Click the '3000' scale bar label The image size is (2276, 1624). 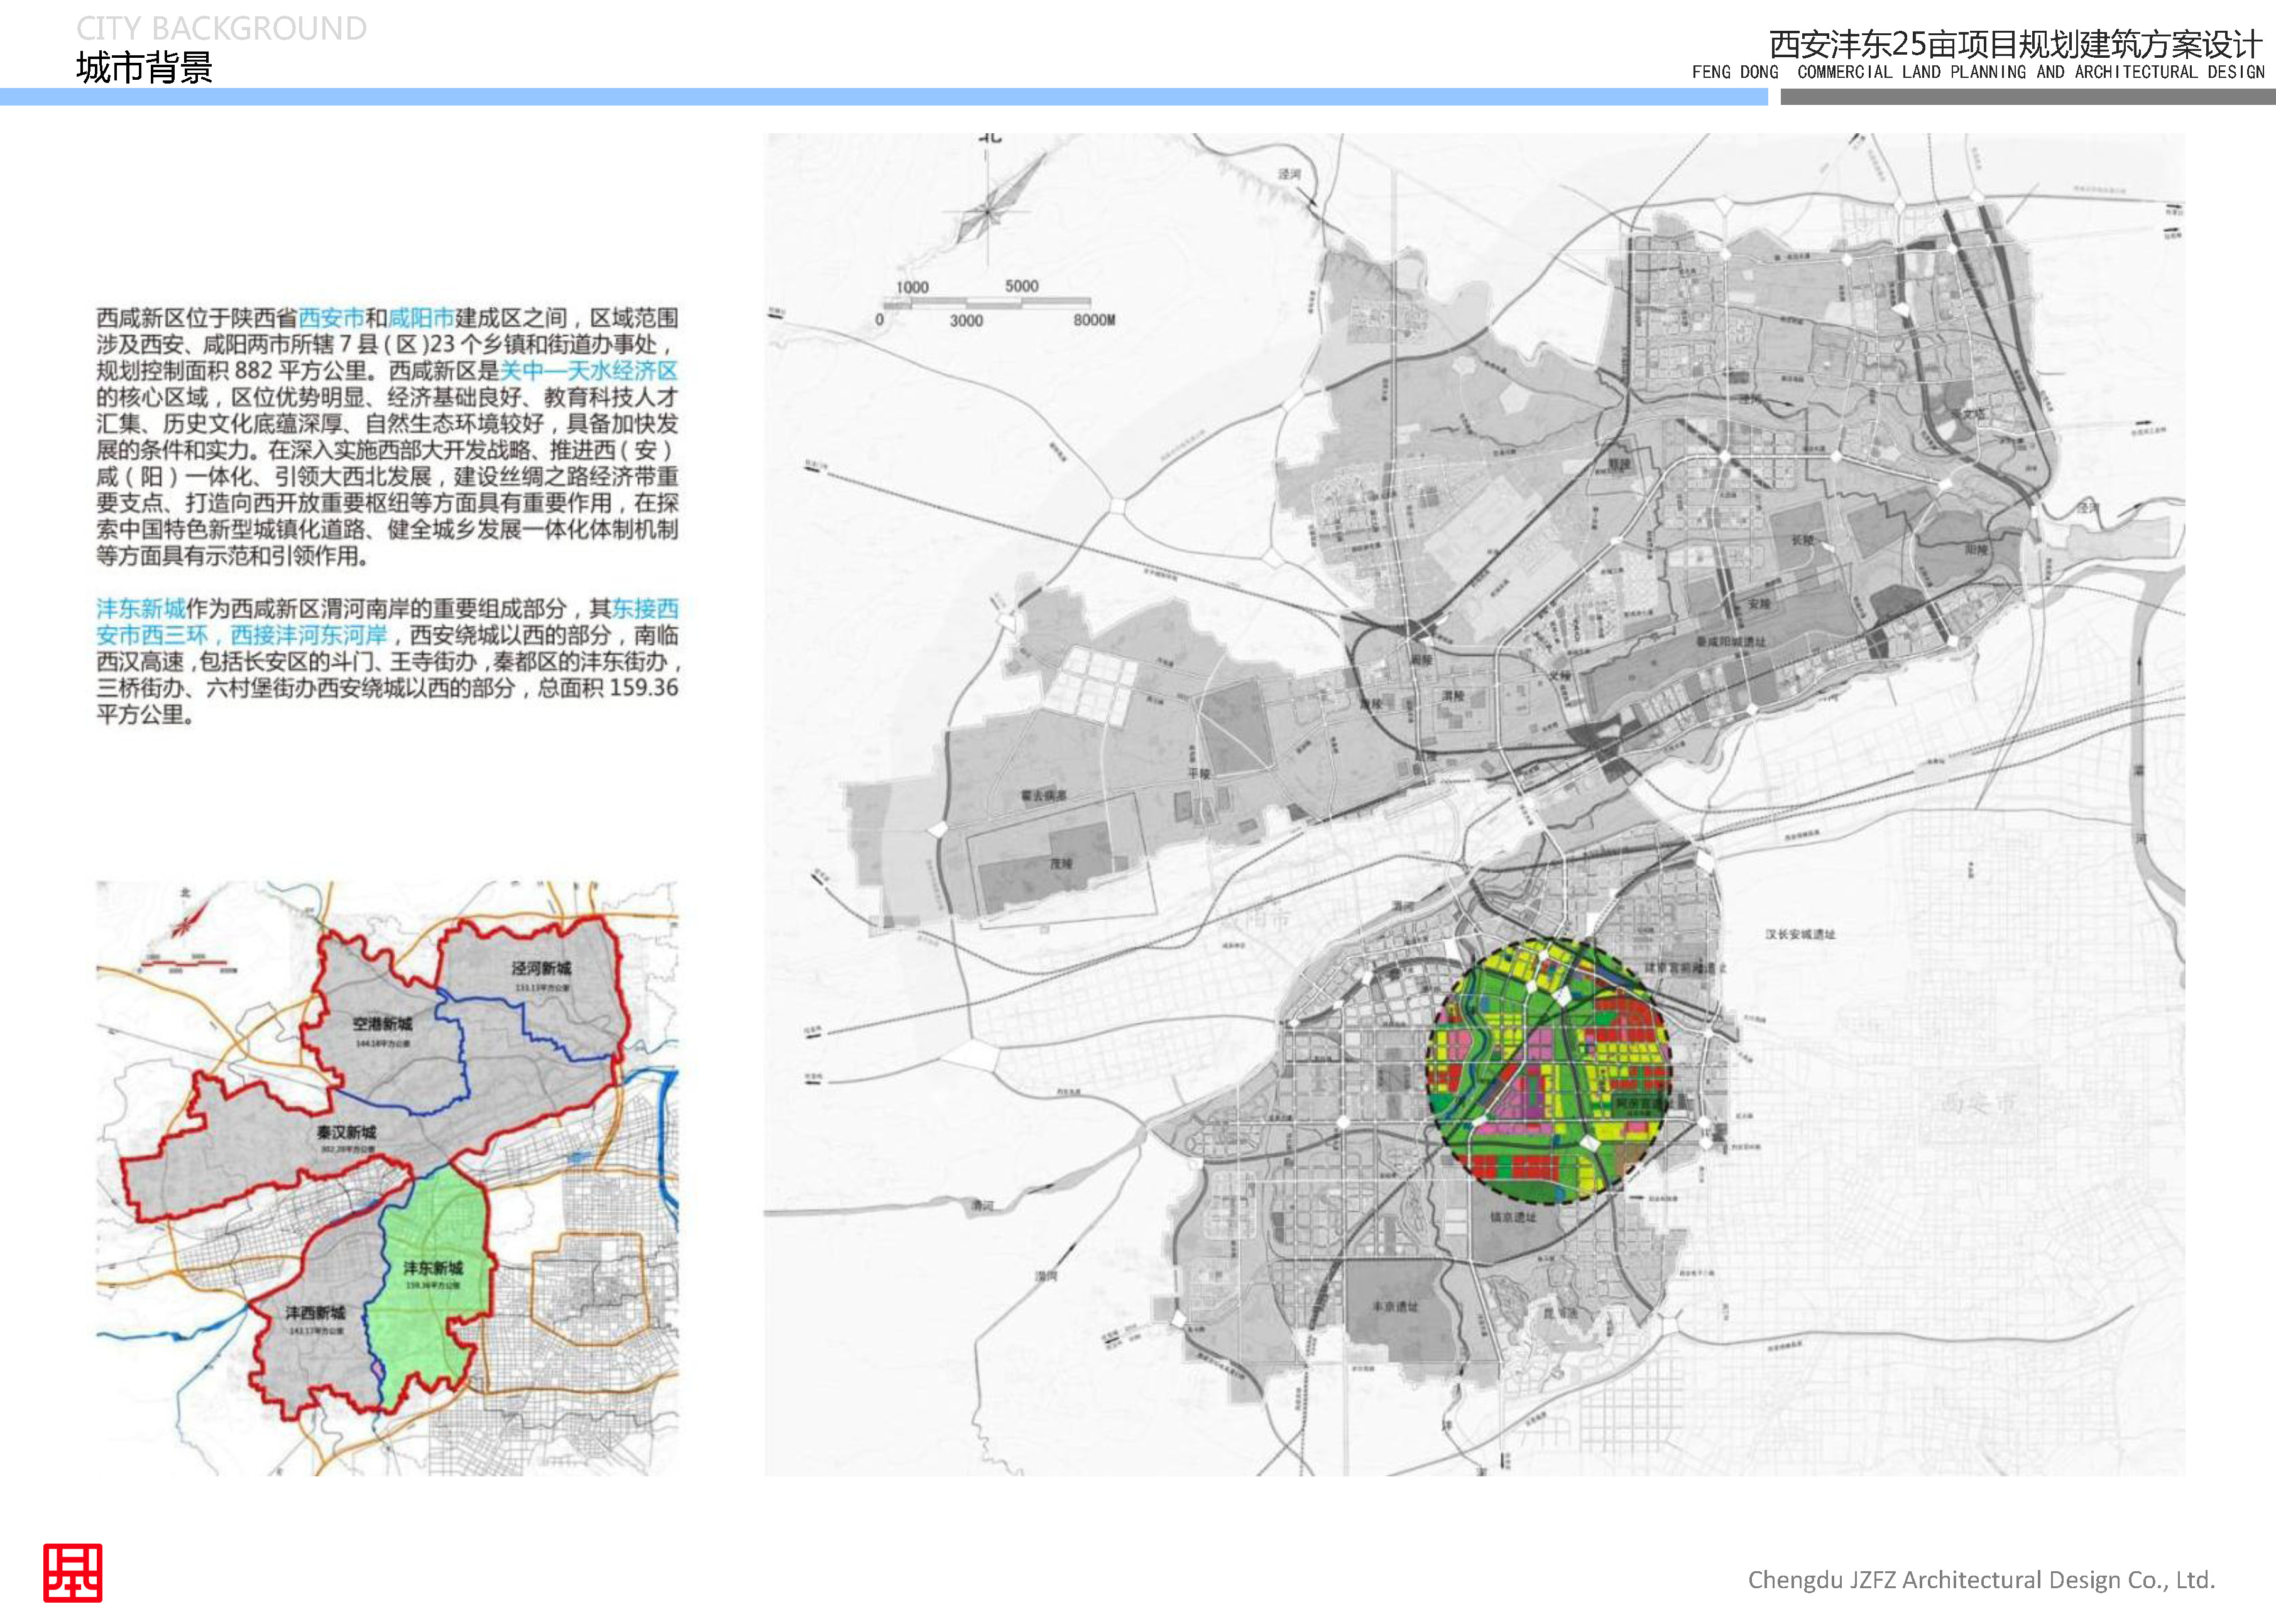tap(966, 320)
